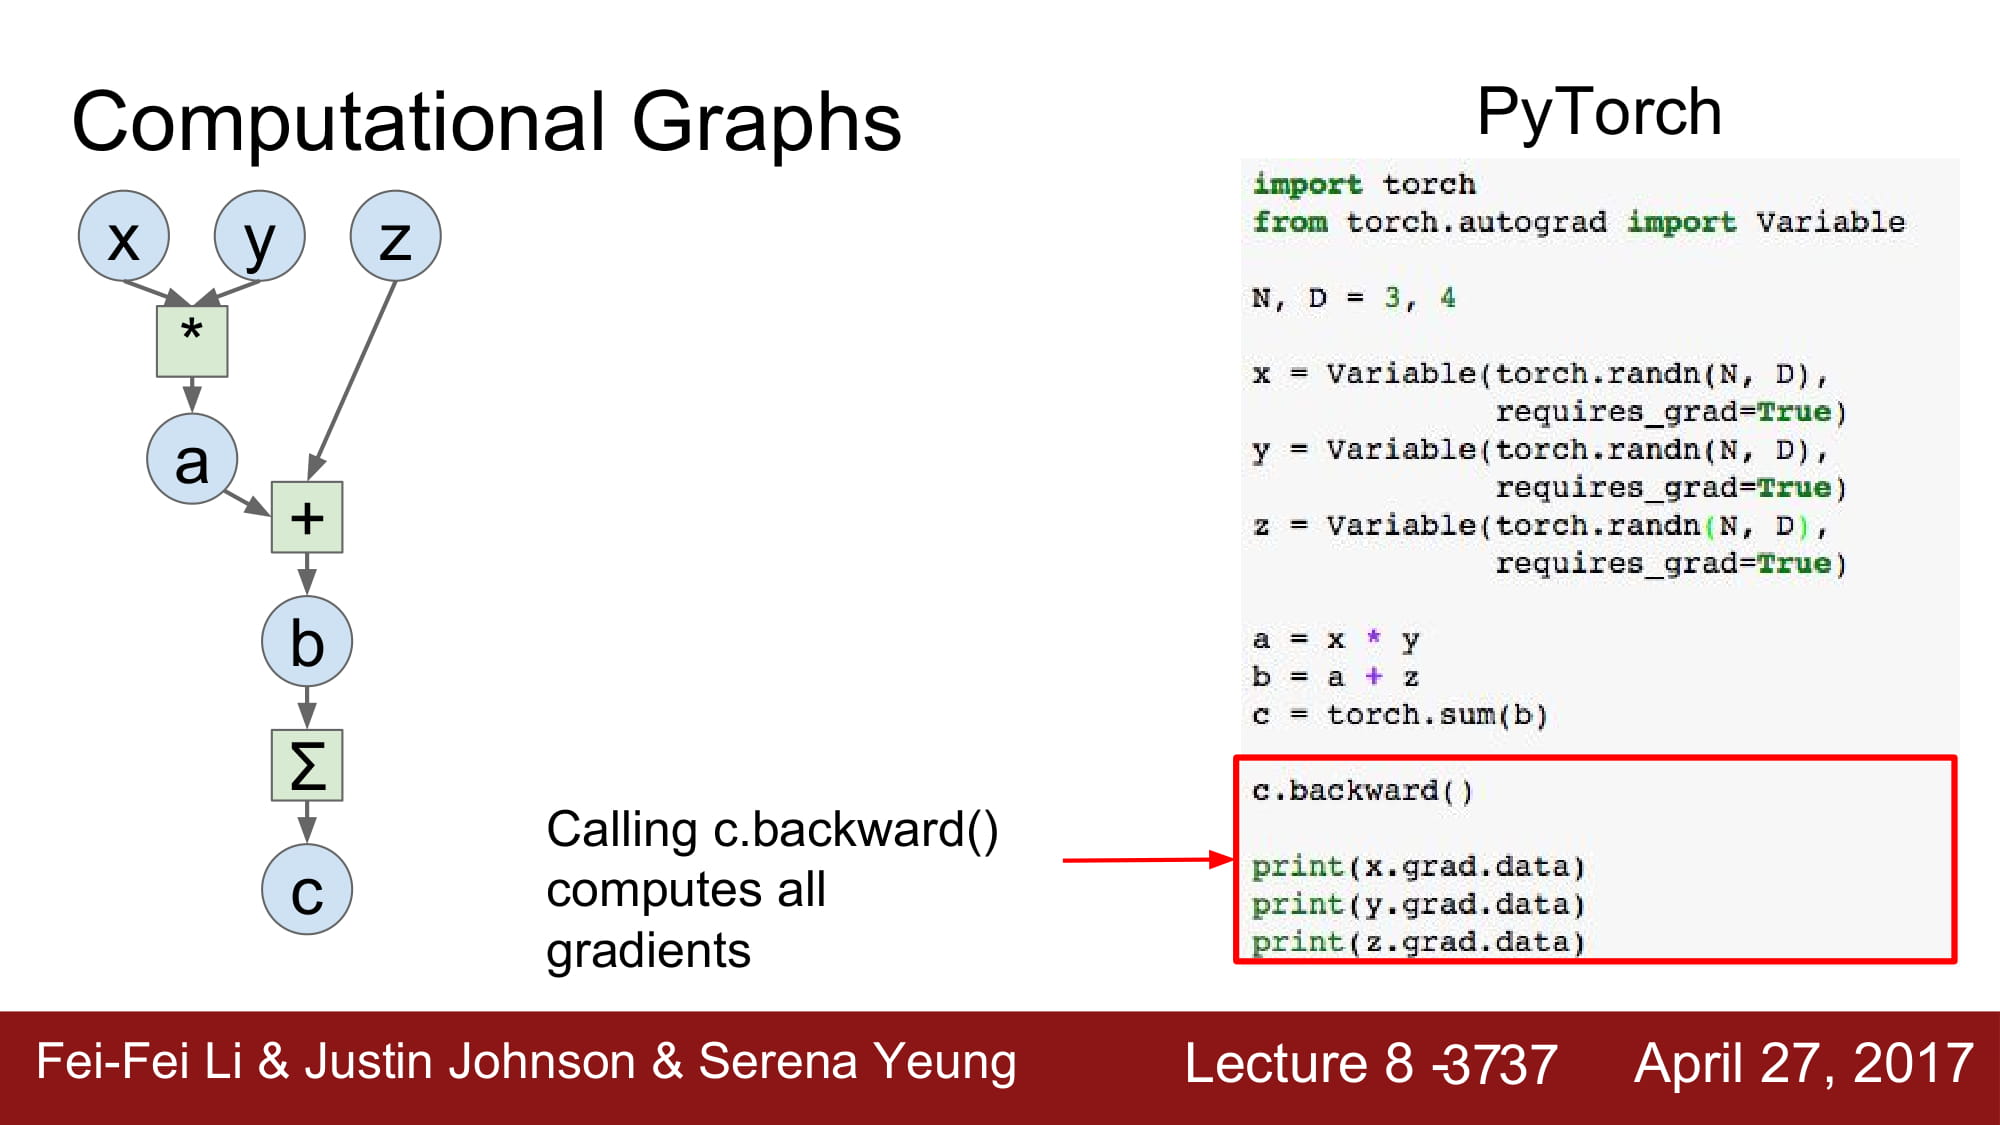Click the authors' names in footer
Viewport: 2000px width, 1125px height.
click(x=526, y=1062)
